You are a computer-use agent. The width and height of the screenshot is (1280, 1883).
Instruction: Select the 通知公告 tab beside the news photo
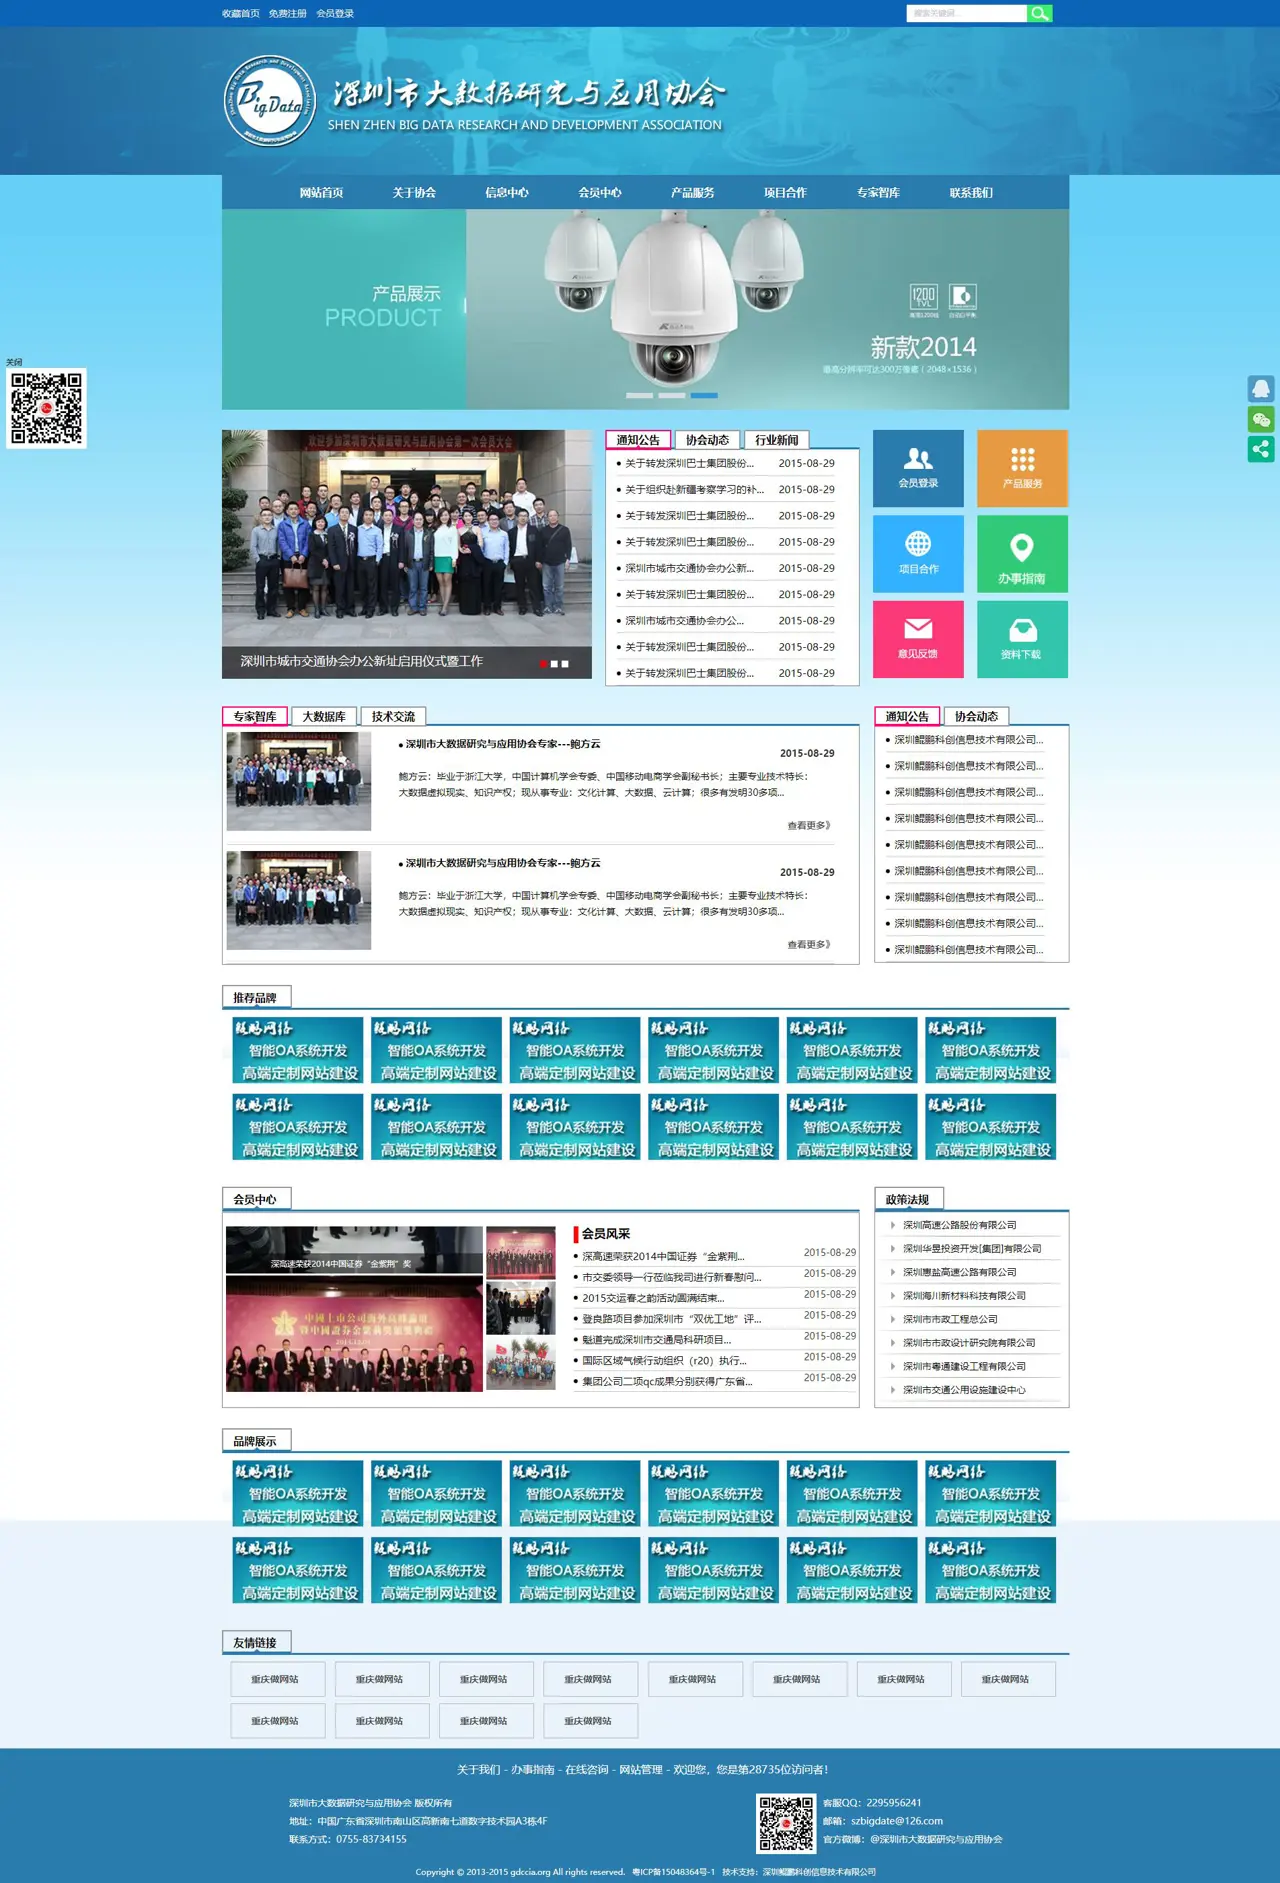pos(638,440)
